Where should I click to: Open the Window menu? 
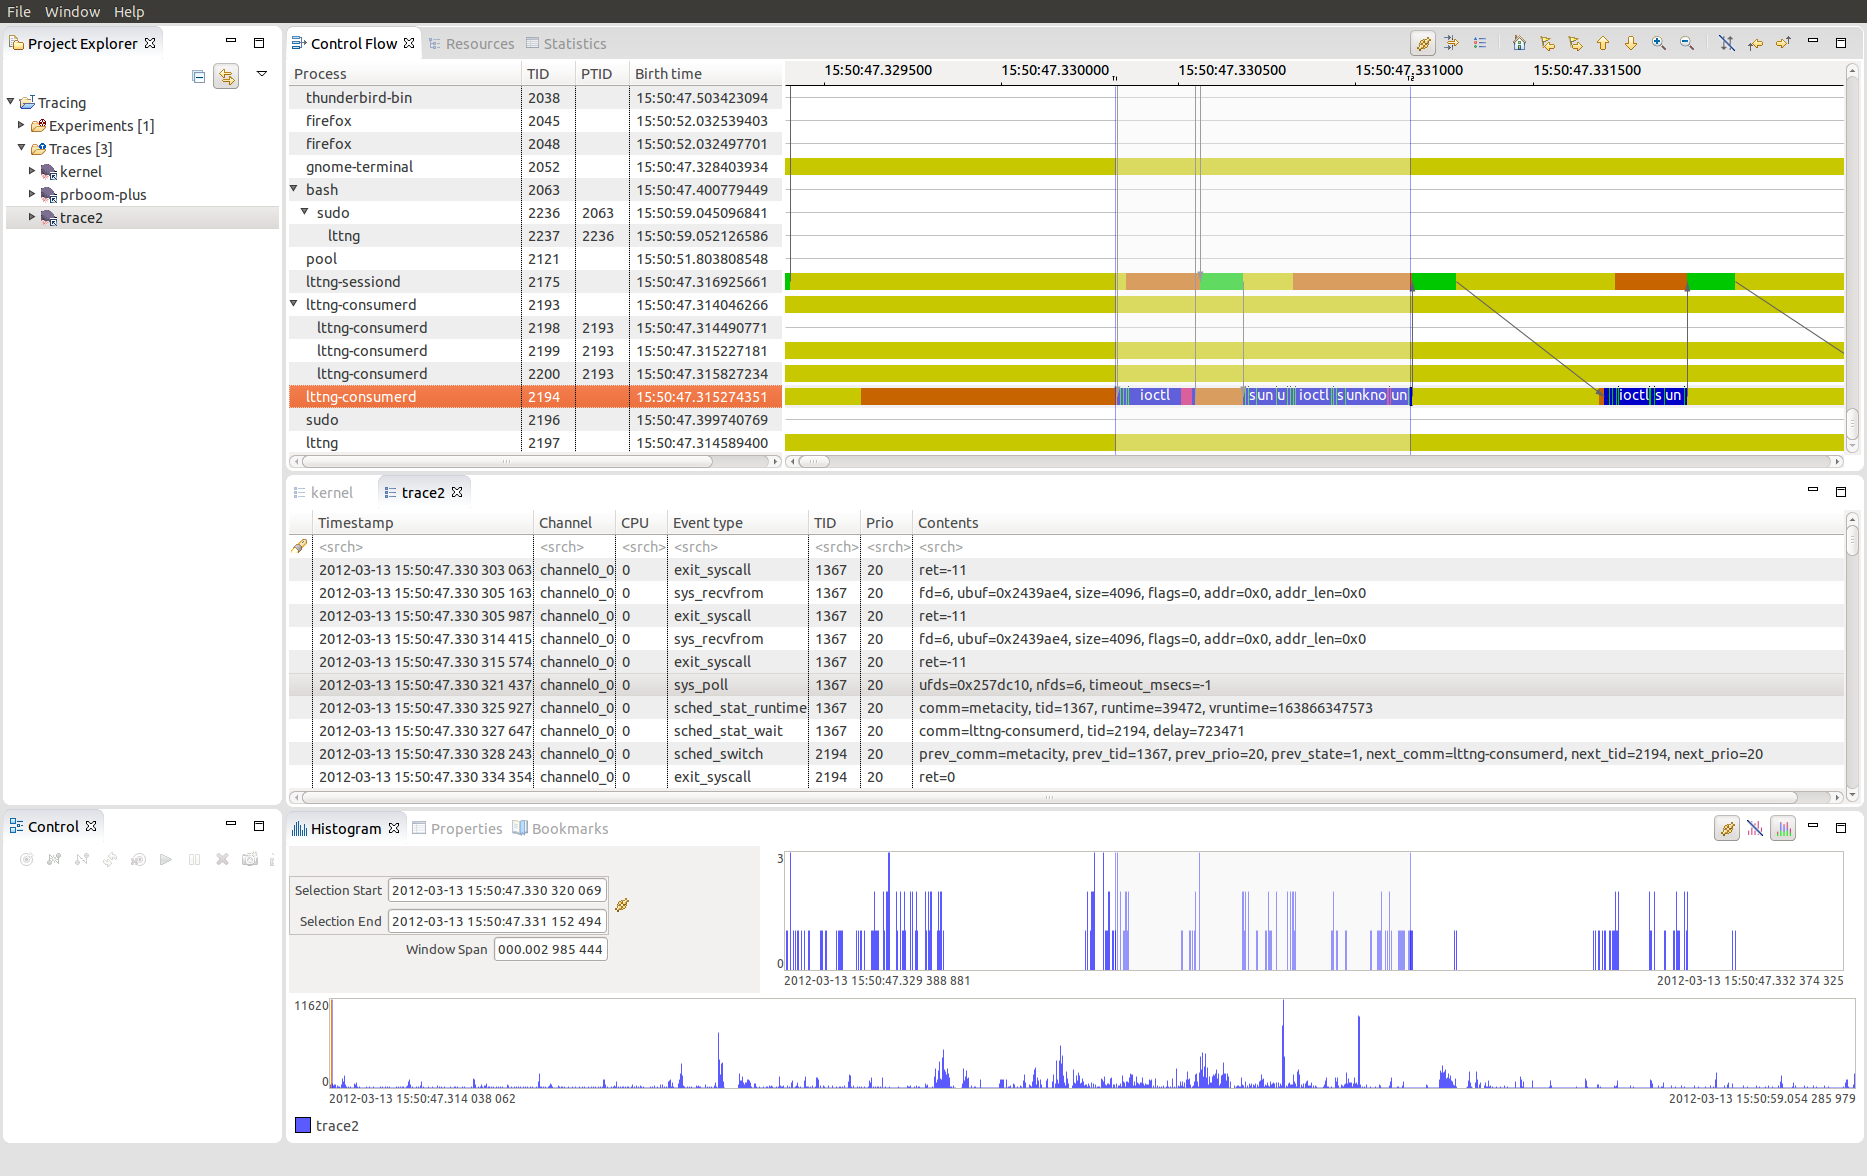(x=72, y=11)
